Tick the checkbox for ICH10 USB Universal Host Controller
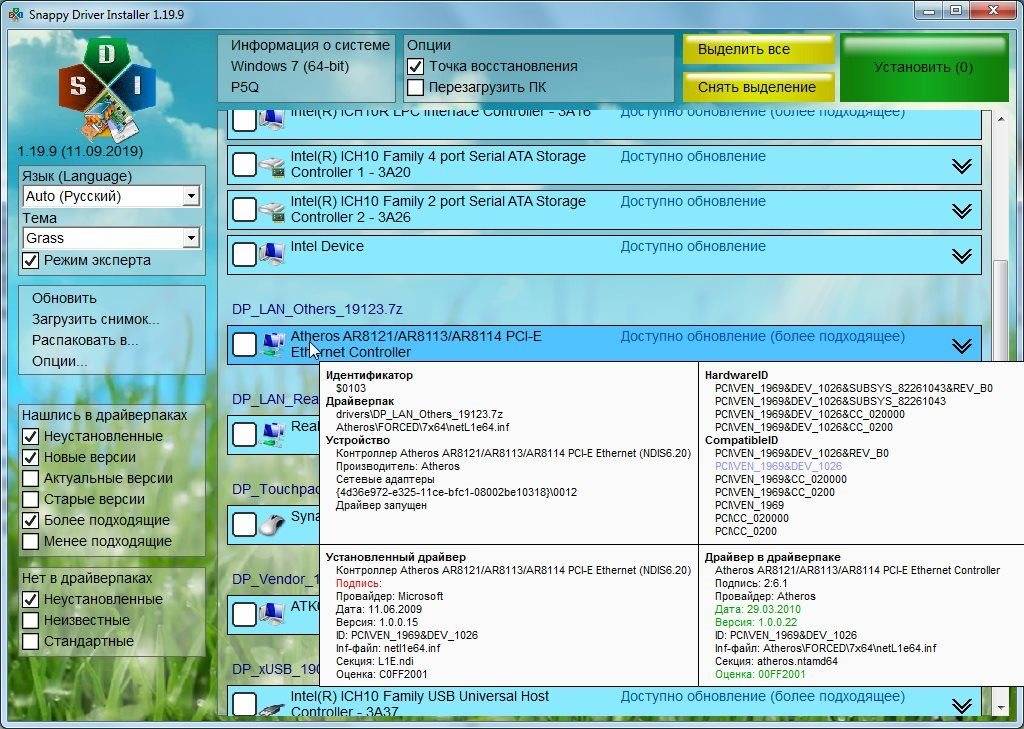The image size is (1024, 729). (x=244, y=704)
